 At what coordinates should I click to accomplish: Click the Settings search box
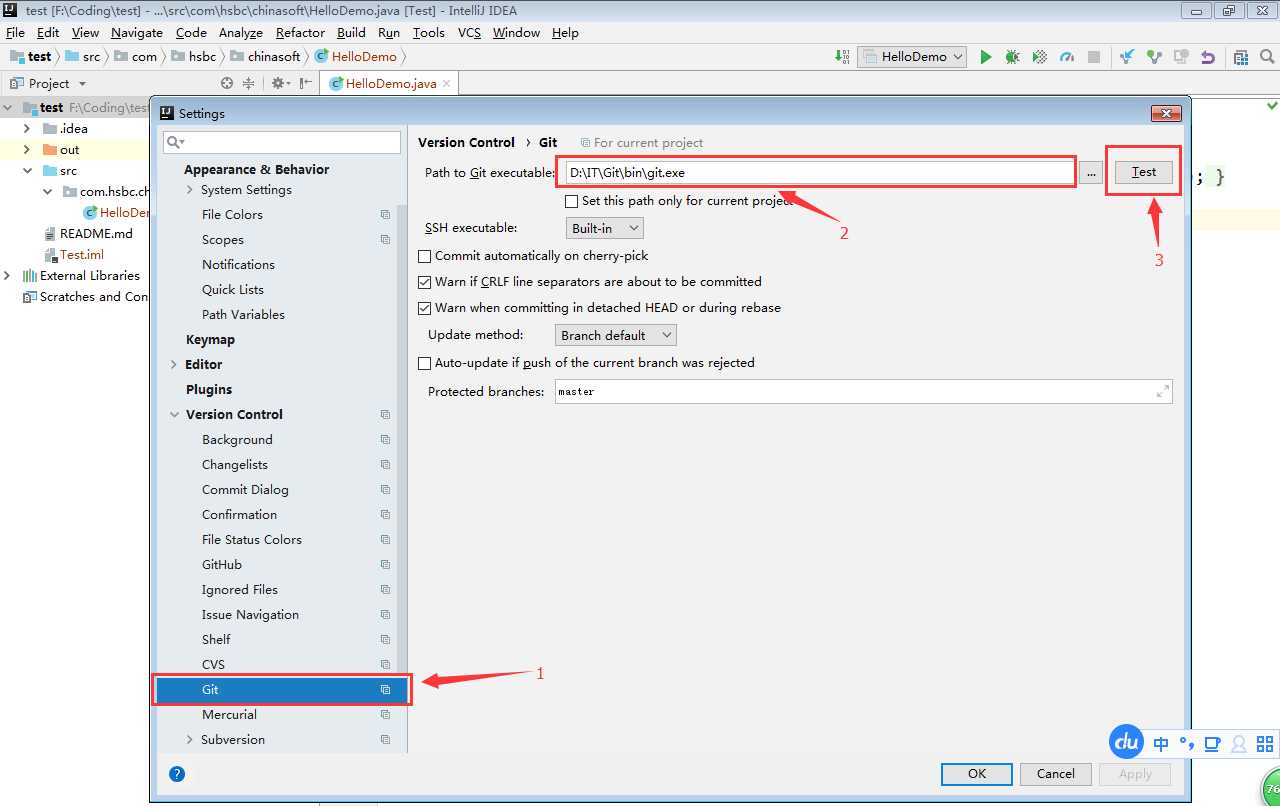tap(282, 142)
